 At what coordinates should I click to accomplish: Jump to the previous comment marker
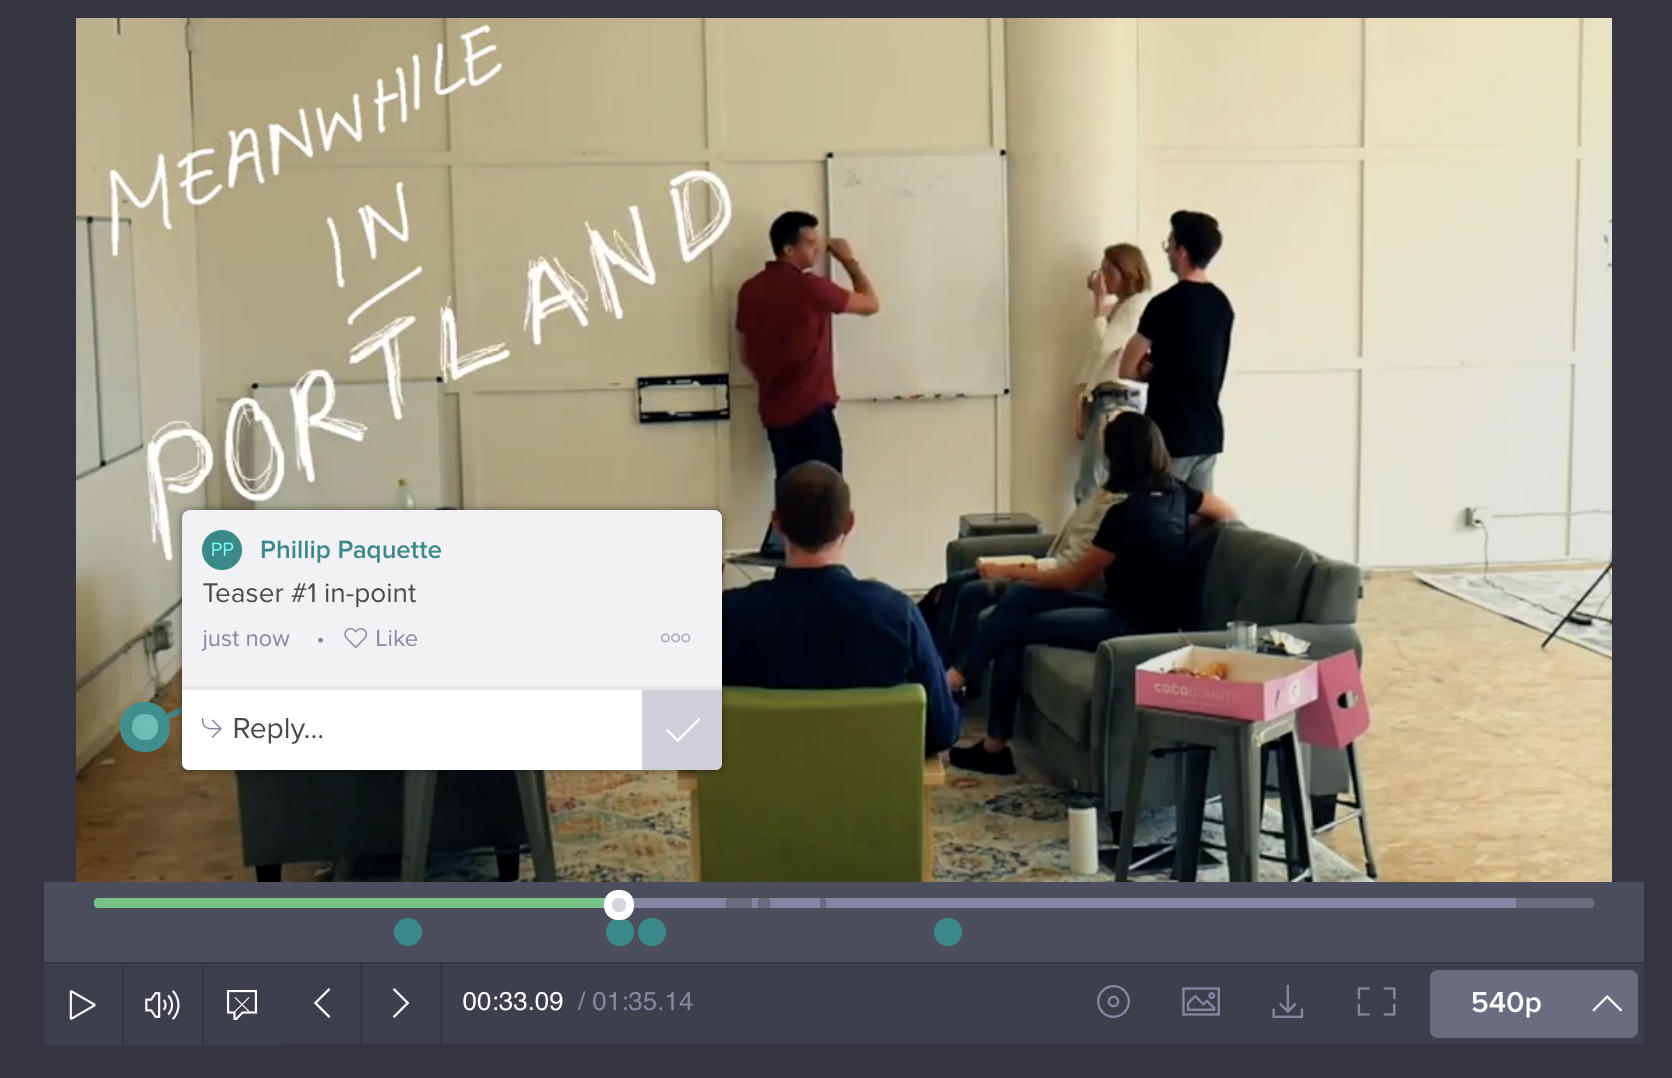(x=322, y=1003)
